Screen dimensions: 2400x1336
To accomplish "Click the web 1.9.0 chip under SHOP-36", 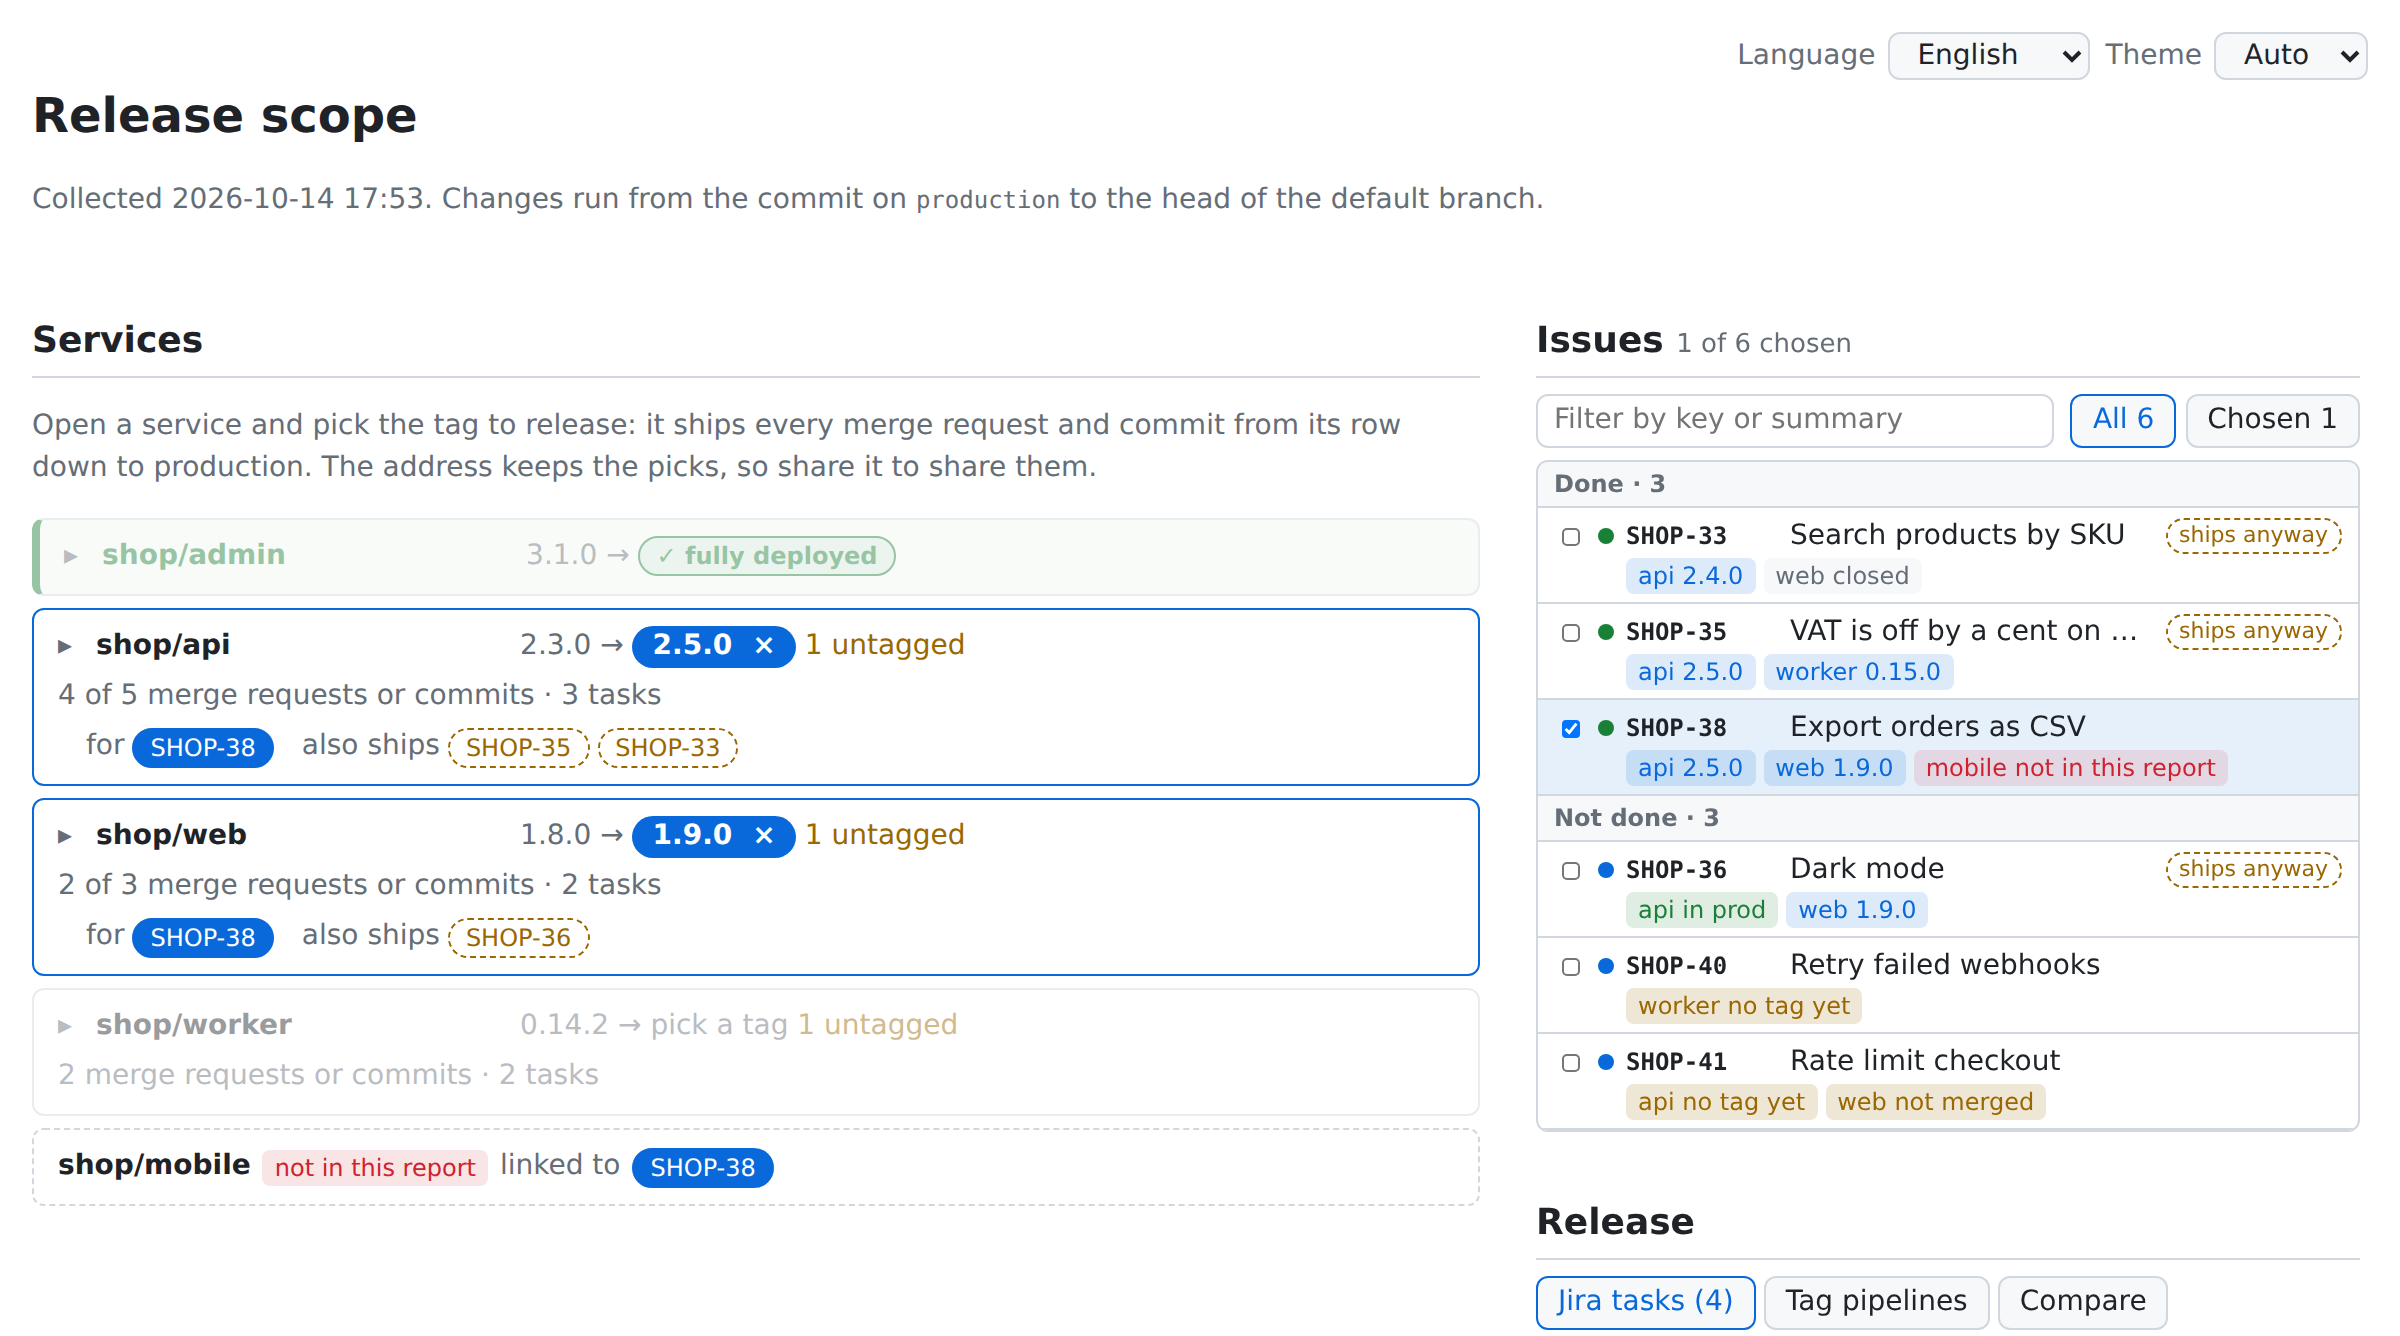I will point(1857,910).
